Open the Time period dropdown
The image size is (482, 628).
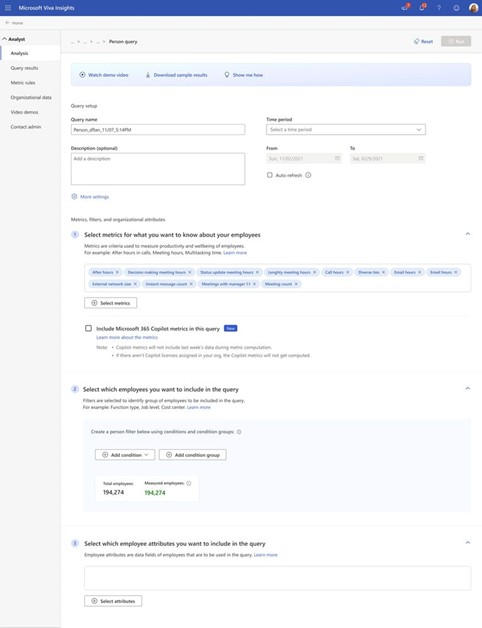coord(346,130)
